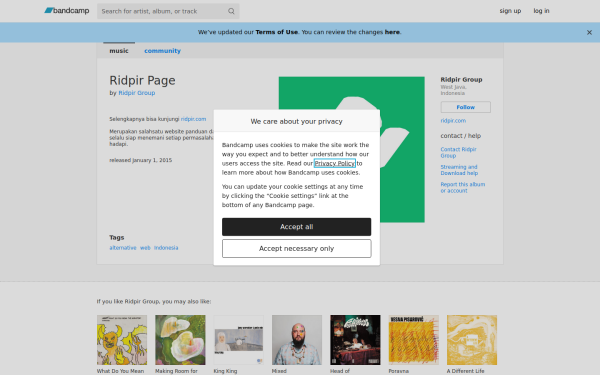Open the 'Poravna' album thumbnail
This screenshot has height=375, width=600.
[414, 340]
